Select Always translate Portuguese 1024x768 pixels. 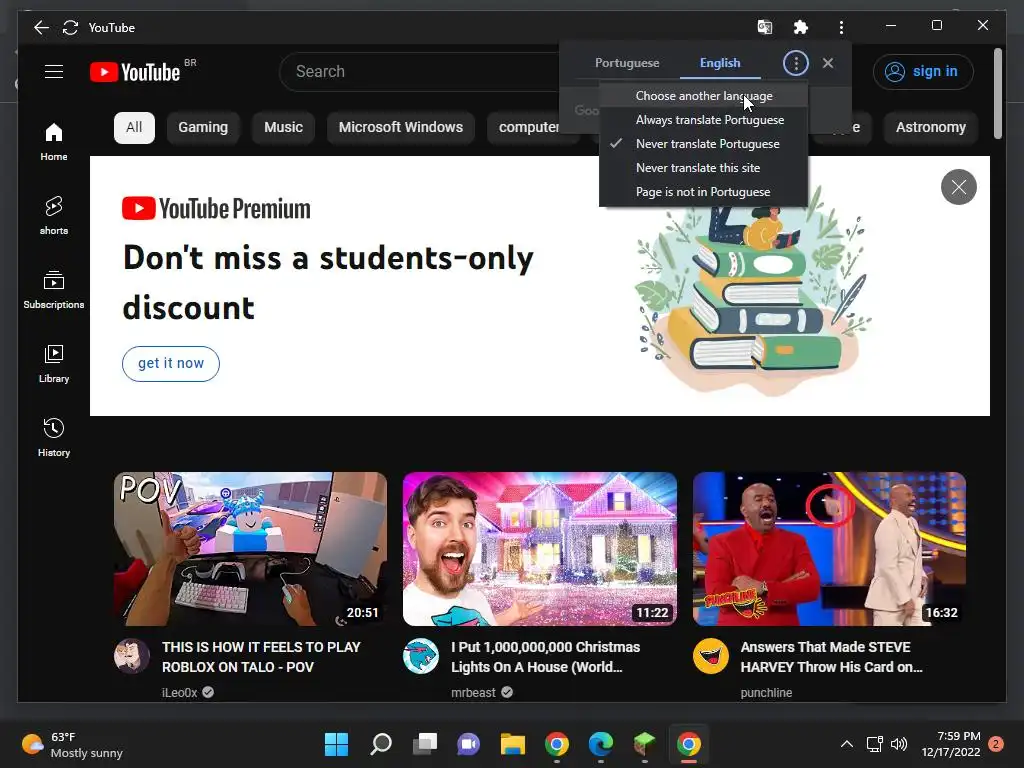(703, 120)
